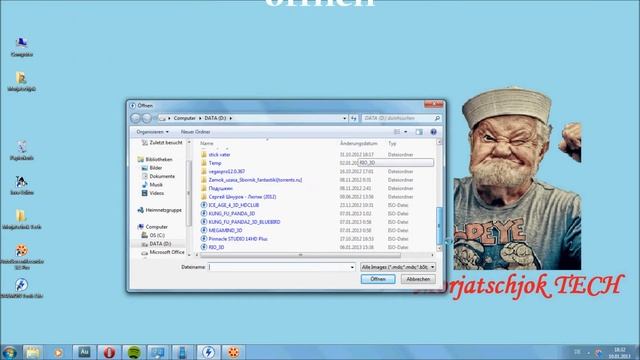This screenshot has height=360, width=640.
Task: Click the Back arrow in Öffnen dialog
Action: point(136,118)
